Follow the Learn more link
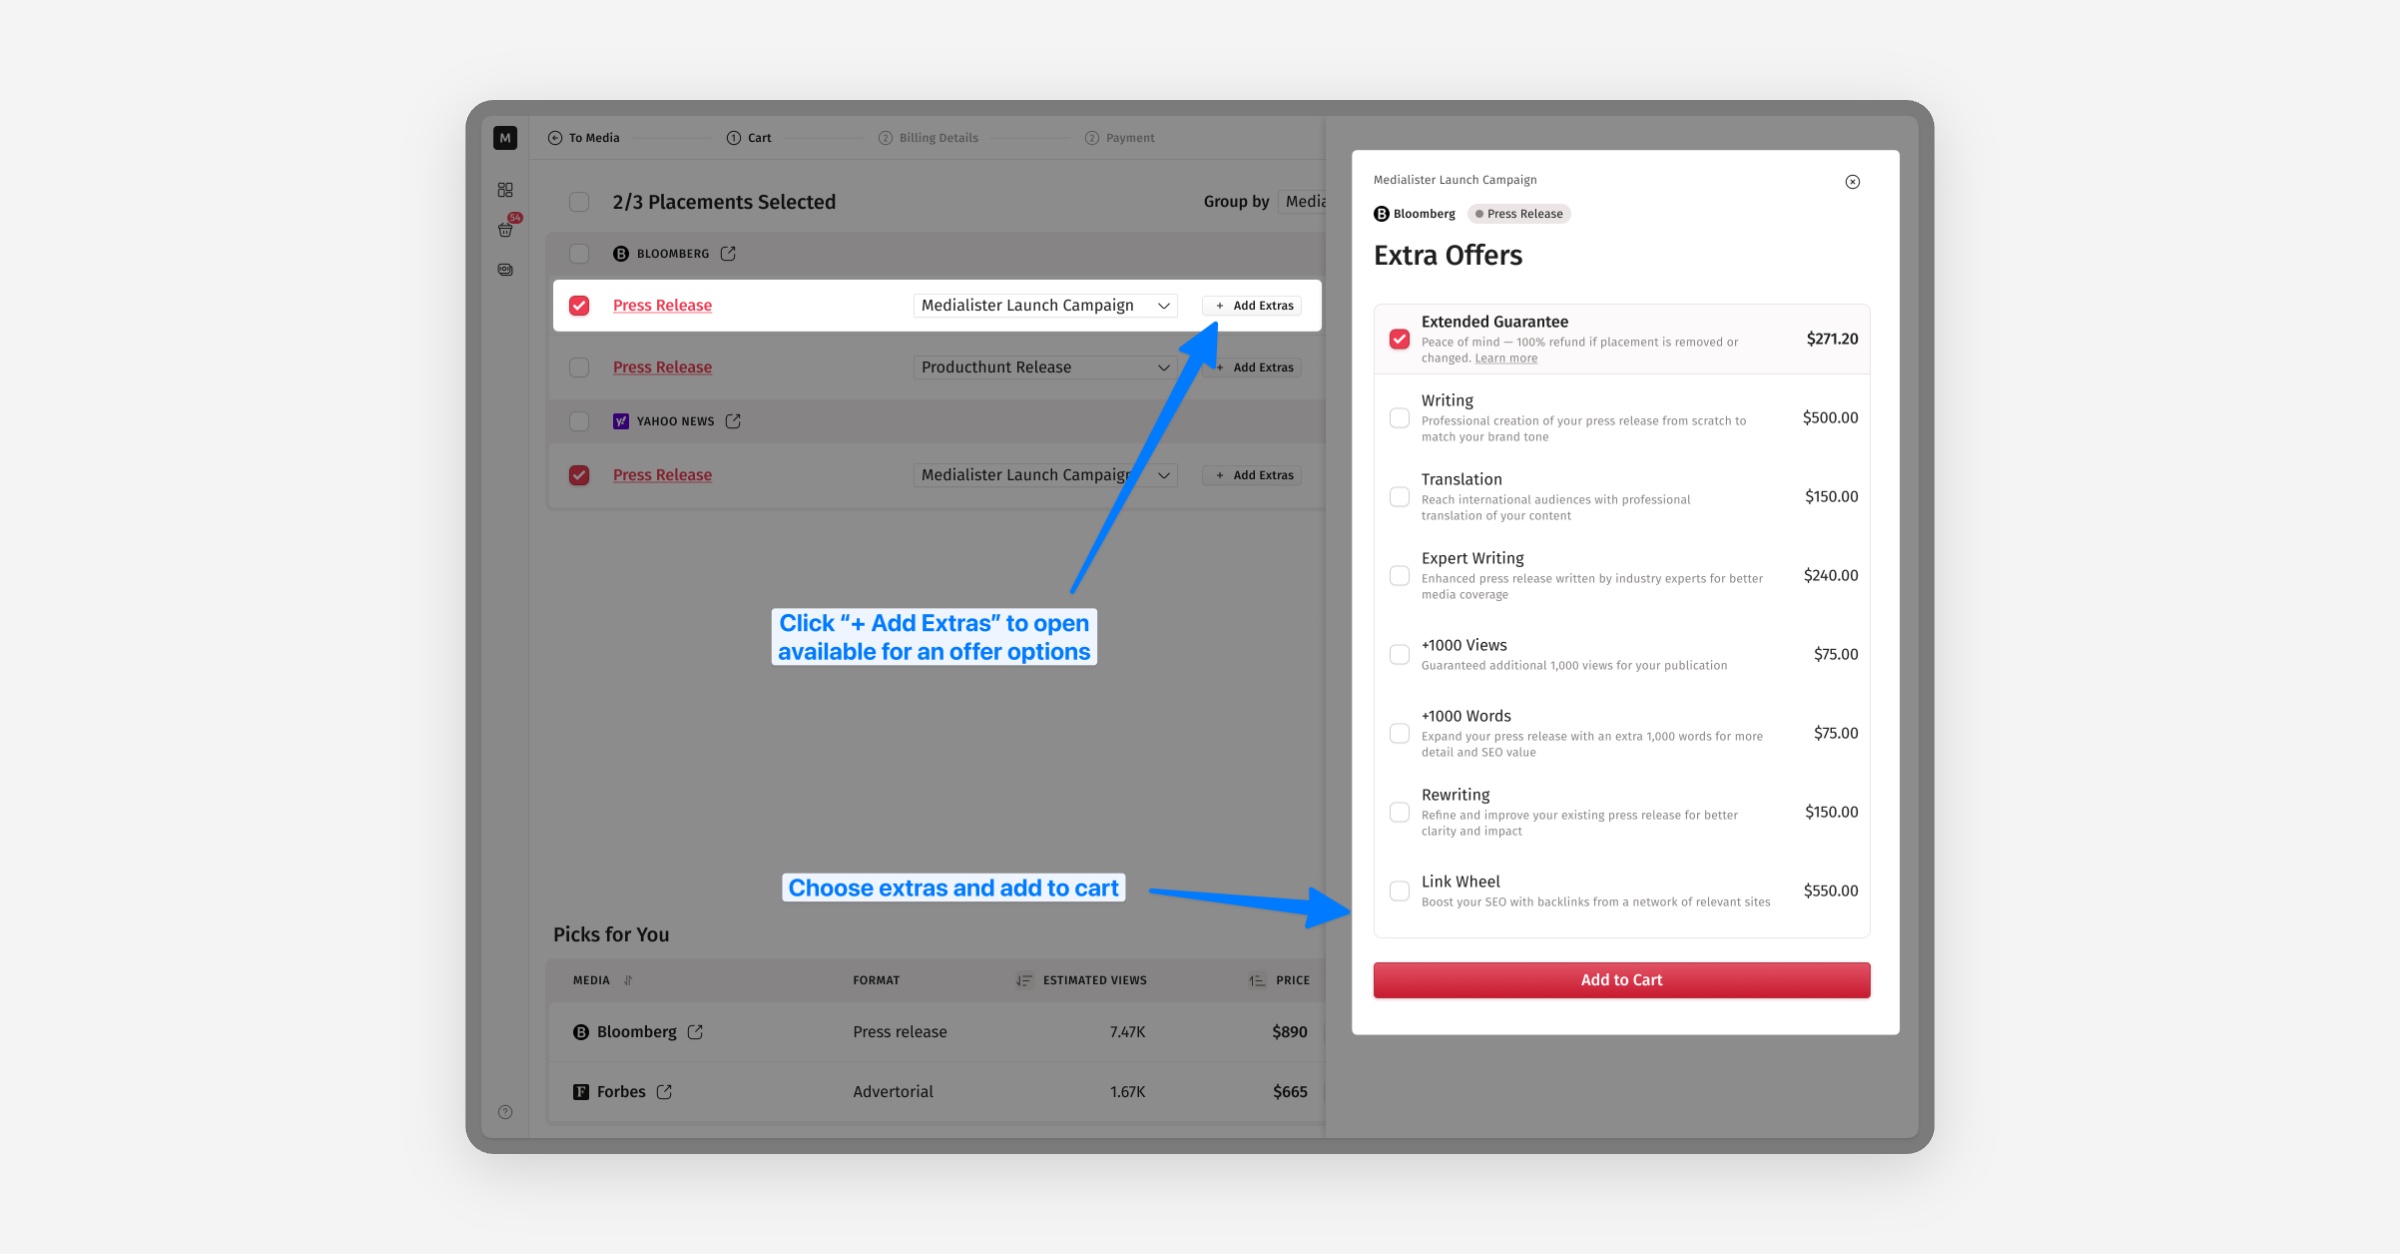The image size is (2400, 1254). 1505,358
